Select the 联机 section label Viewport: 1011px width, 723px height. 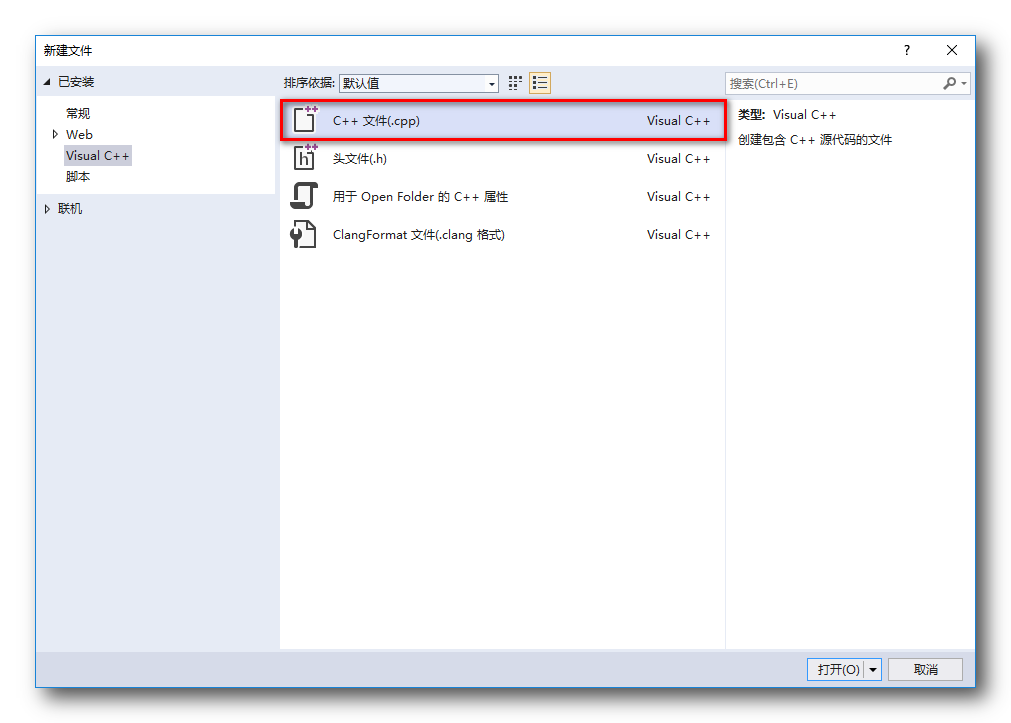(70, 209)
